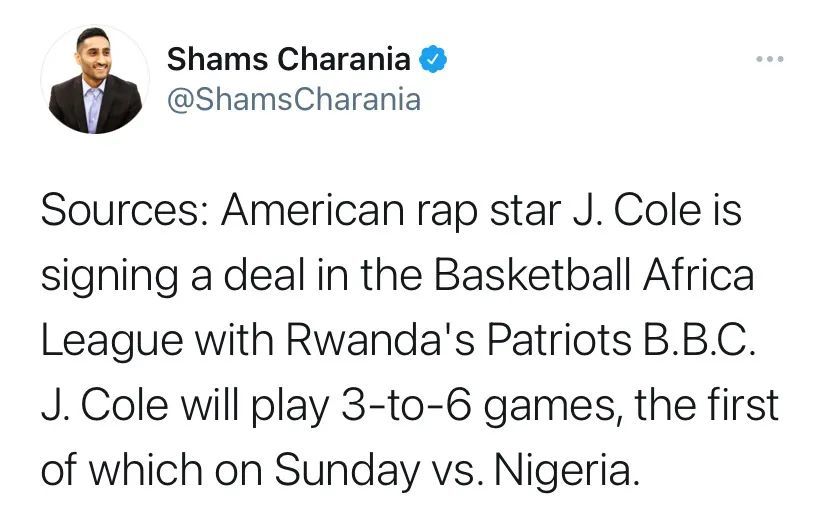Screen dimensions: 827x526
Task: Click the word "Sources:" in the tweet
Action: [x=124, y=211]
